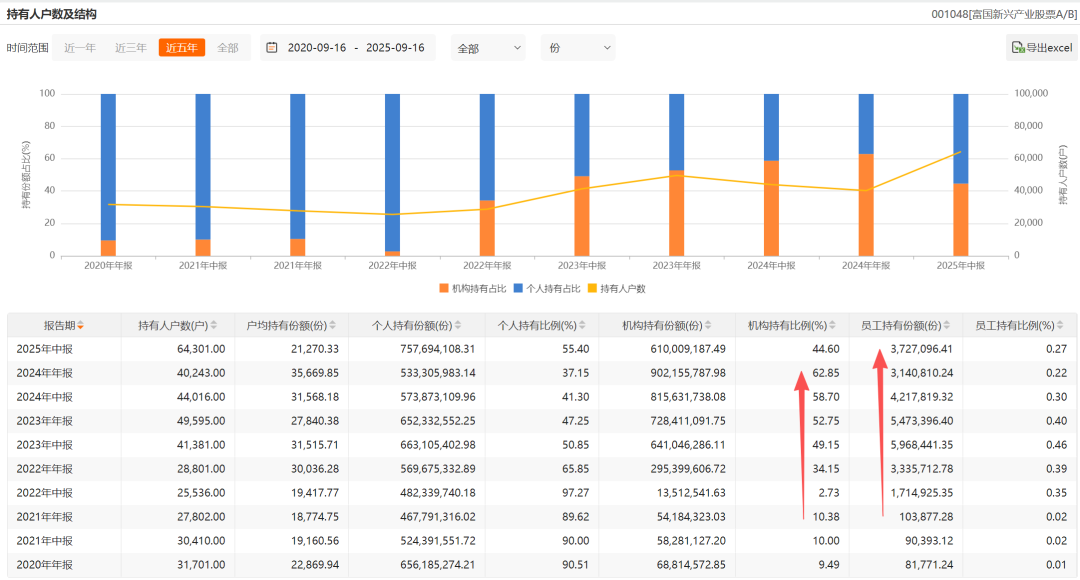The image size is (1080, 580).
Task: Select 近一年 time range tab
Action: coord(80,48)
